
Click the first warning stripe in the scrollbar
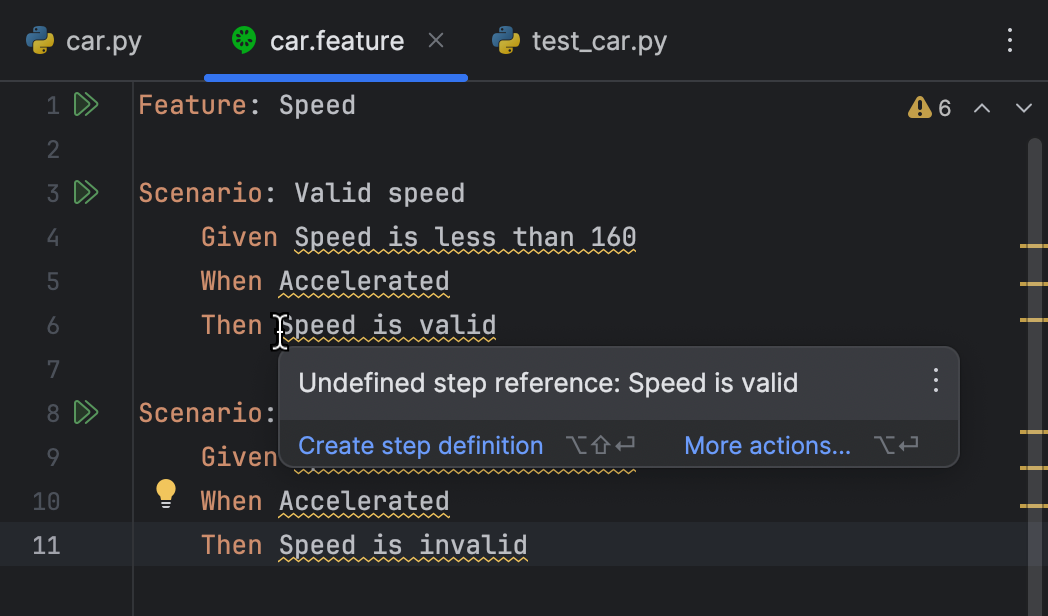click(x=1033, y=245)
